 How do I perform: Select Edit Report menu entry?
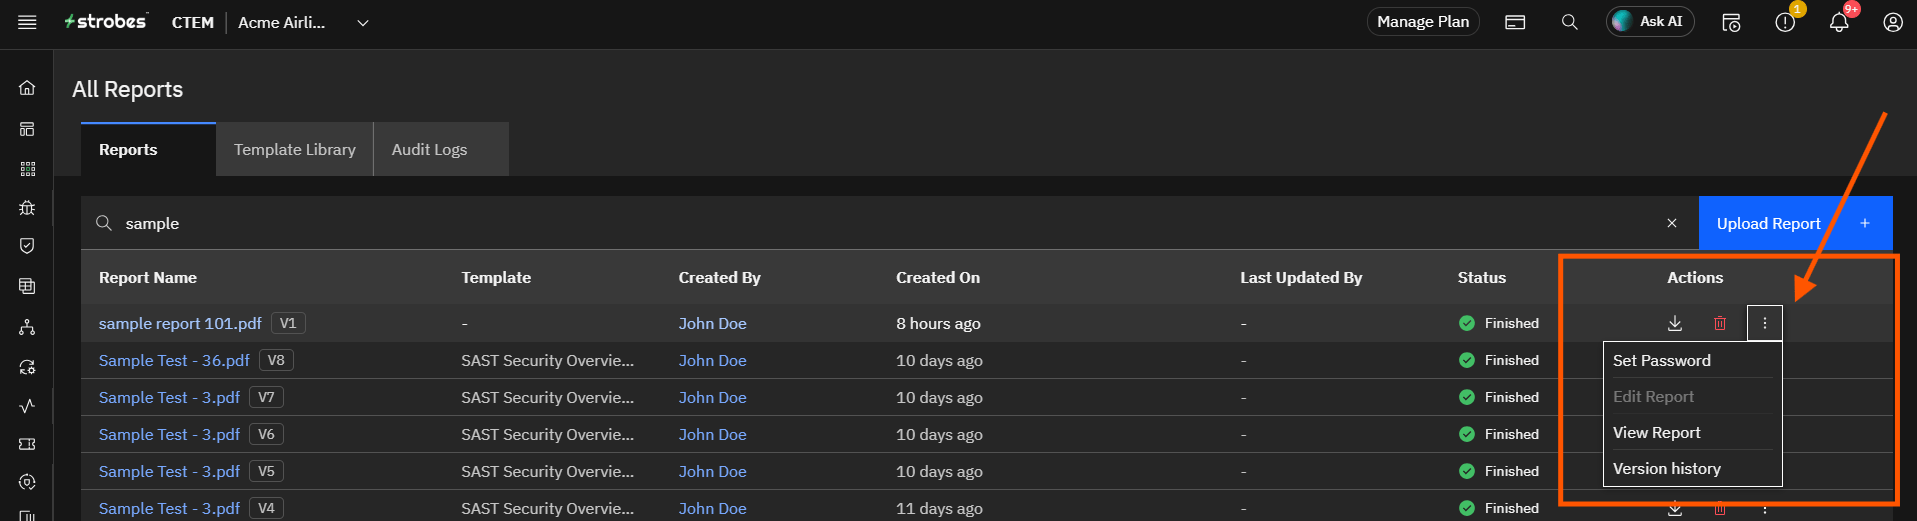1692,396
